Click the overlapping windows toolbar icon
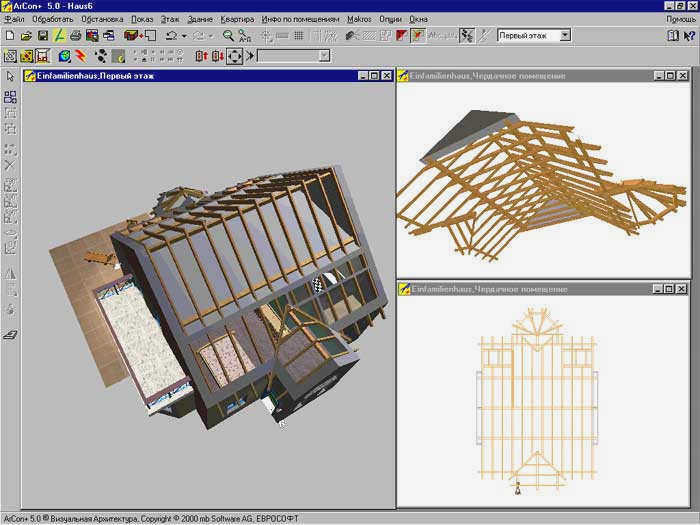Image resolution: width=700 pixels, height=525 pixels. tap(108, 35)
